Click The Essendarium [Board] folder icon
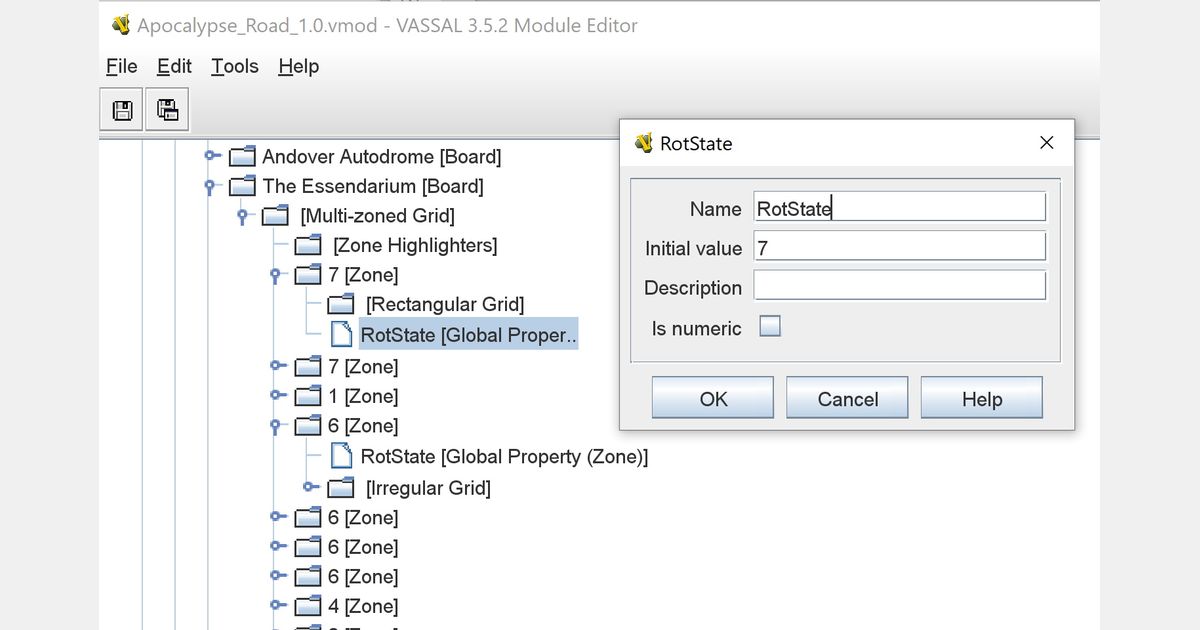 pos(241,186)
